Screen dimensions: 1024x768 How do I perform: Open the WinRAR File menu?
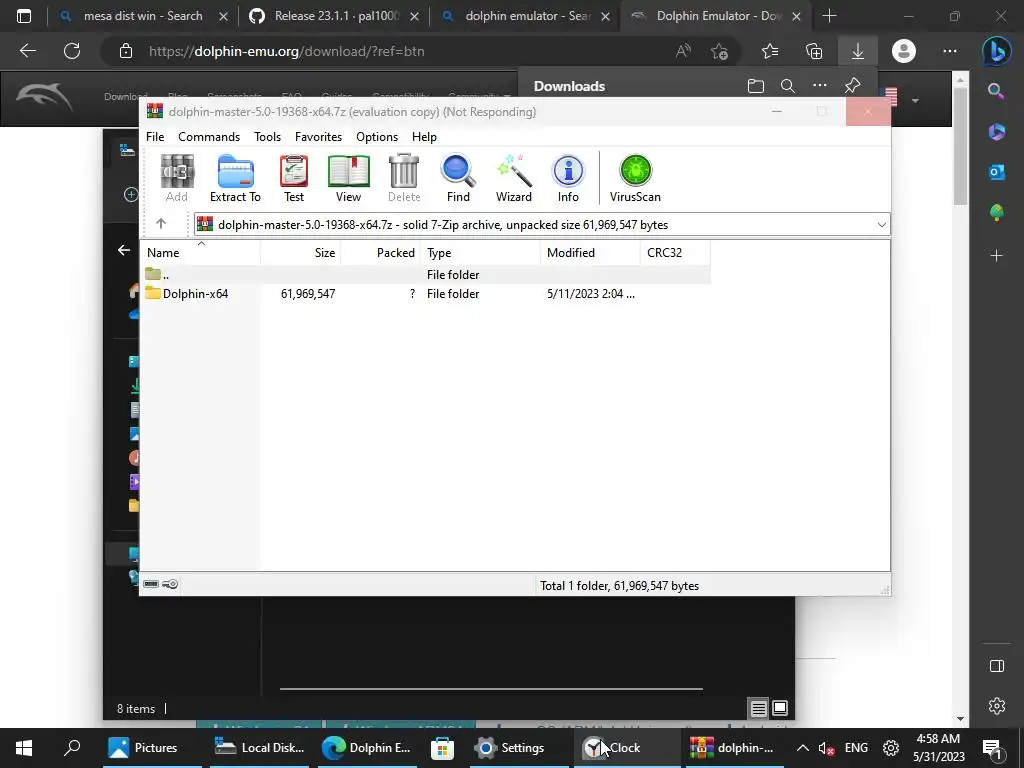click(x=155, y=136)
